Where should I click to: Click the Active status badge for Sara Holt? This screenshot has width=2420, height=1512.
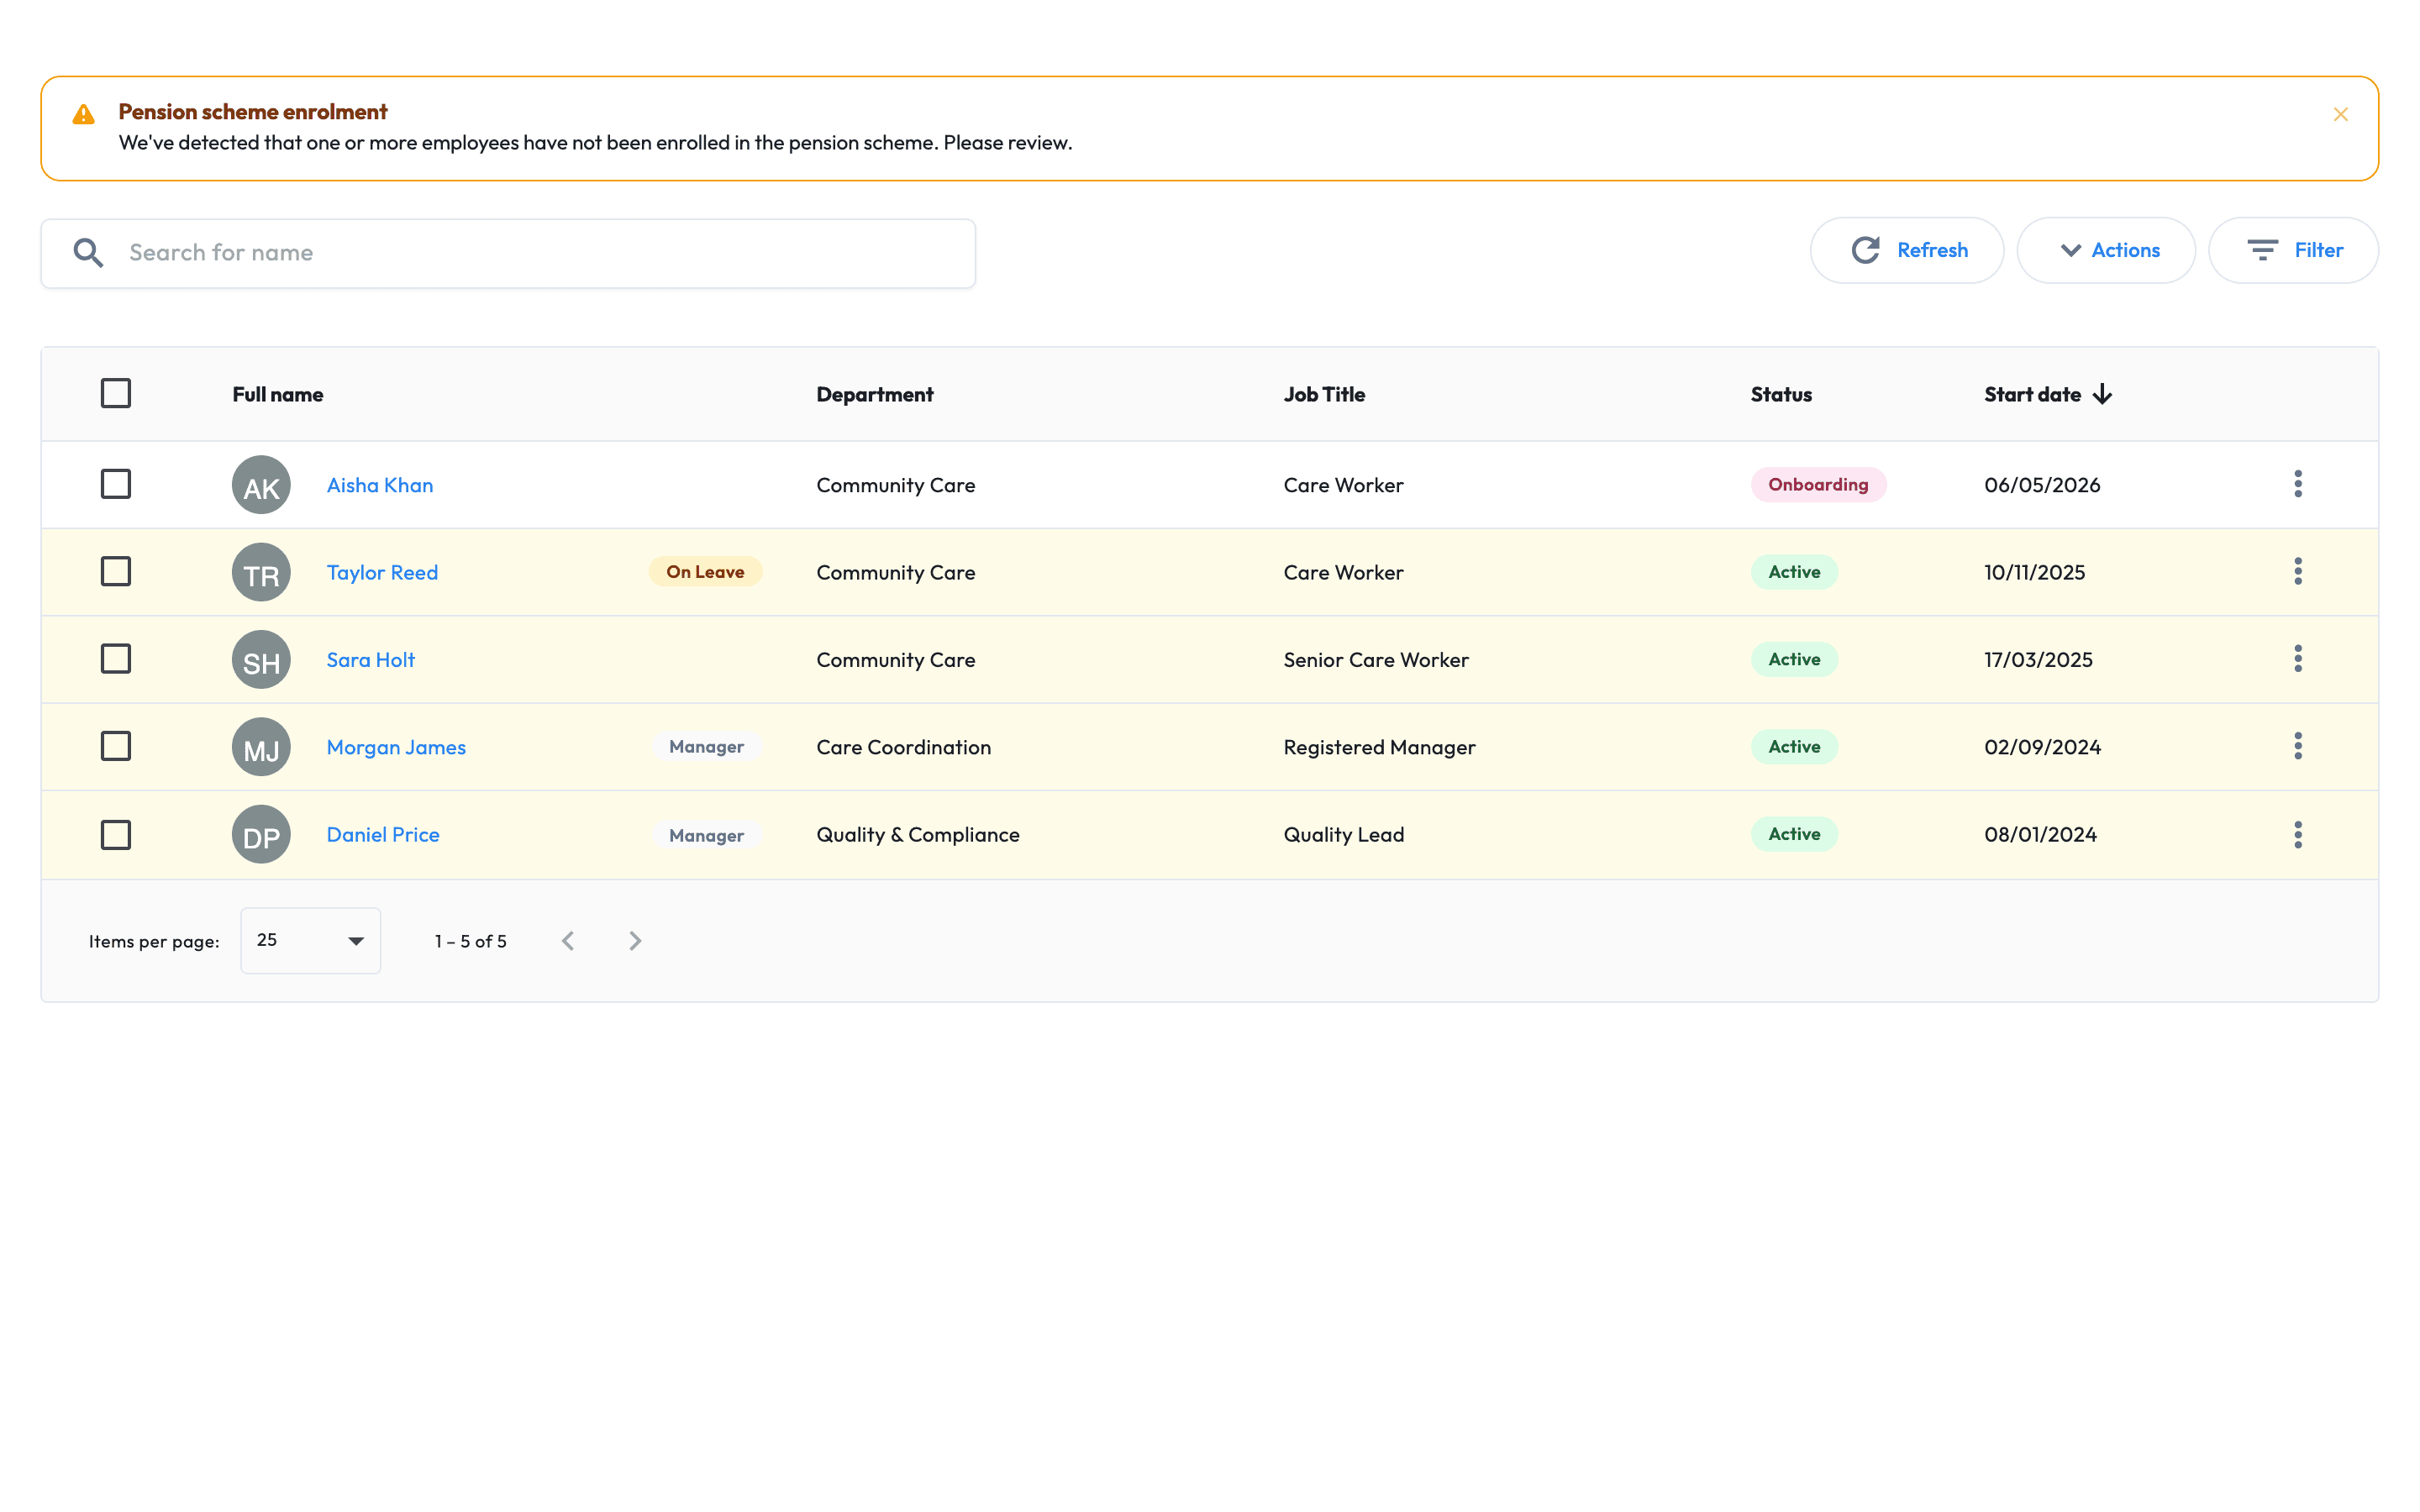pyautogui.click(x=1794, y=659)
